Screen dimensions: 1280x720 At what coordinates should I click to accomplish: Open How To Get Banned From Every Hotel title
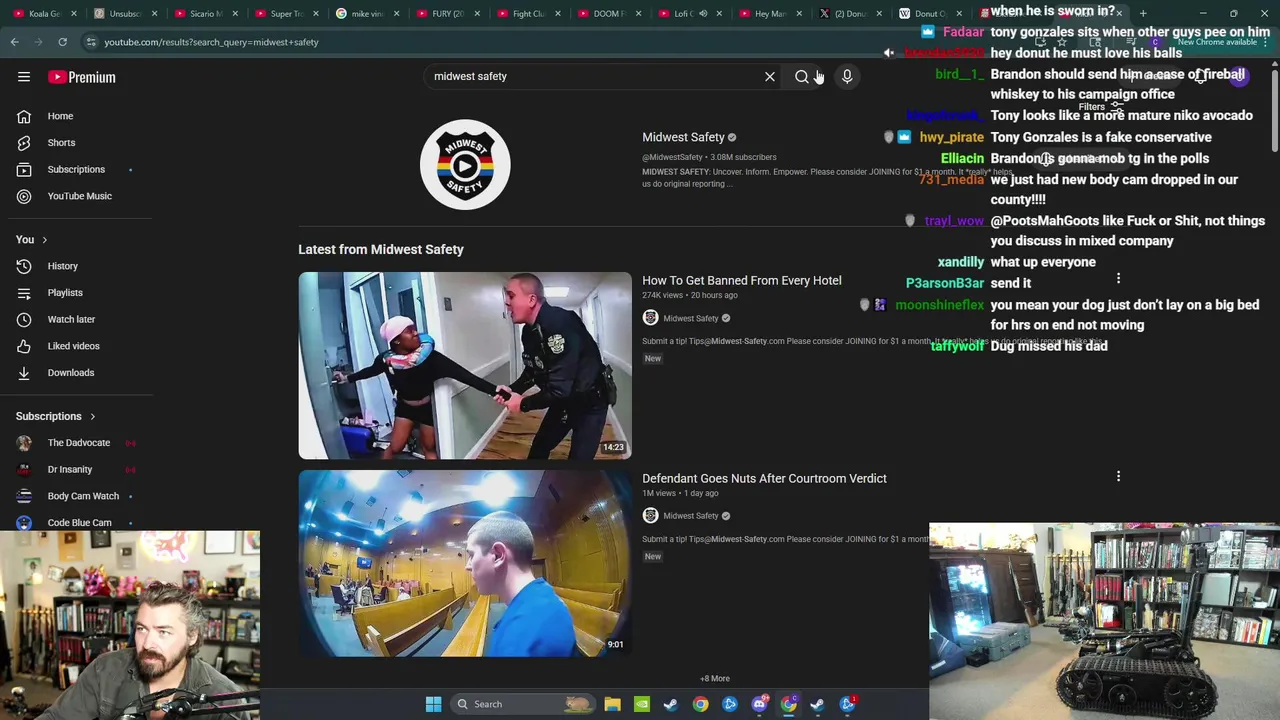[x=742, y=280]
